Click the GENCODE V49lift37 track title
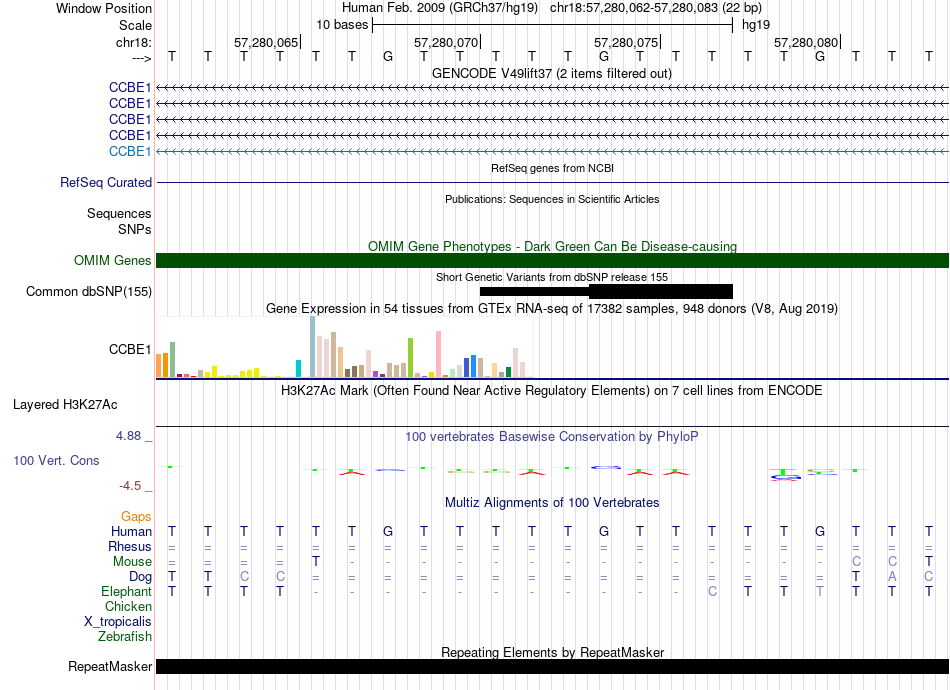The width and height of the screenshot is (950, 690). 552,74
